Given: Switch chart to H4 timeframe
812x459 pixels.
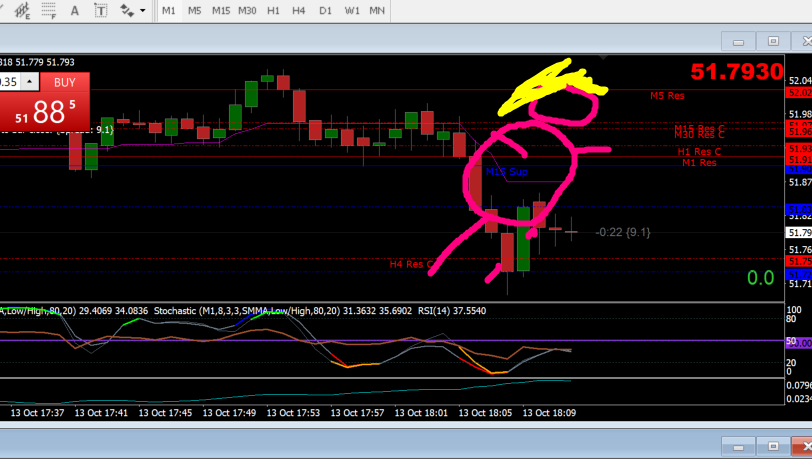Looking at the screenshot, I should point(299,10).
